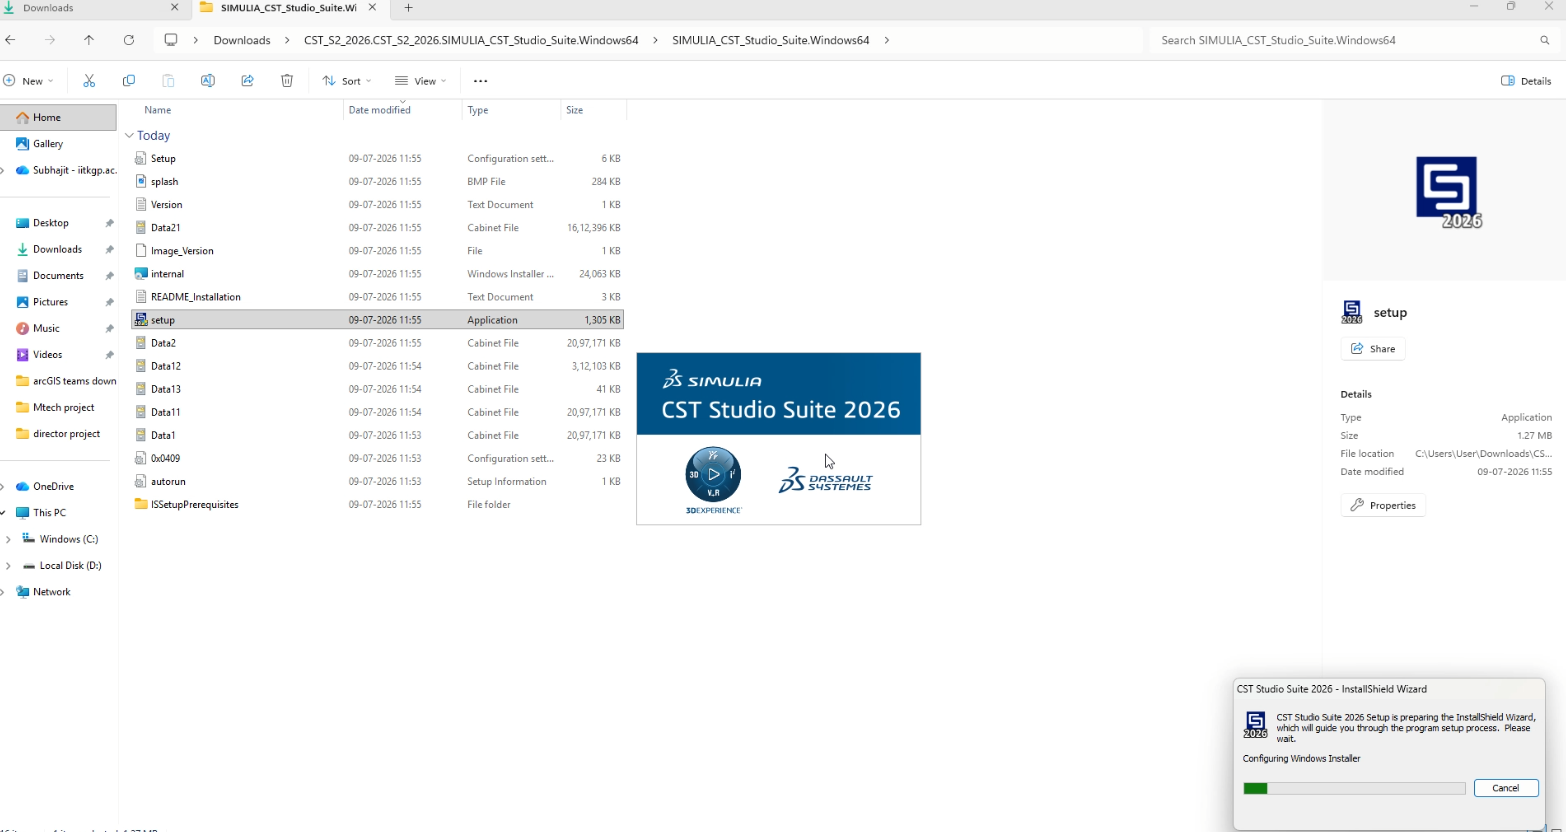Click the Share icon in toolbar
The image size is (1566, 832).
247,81
